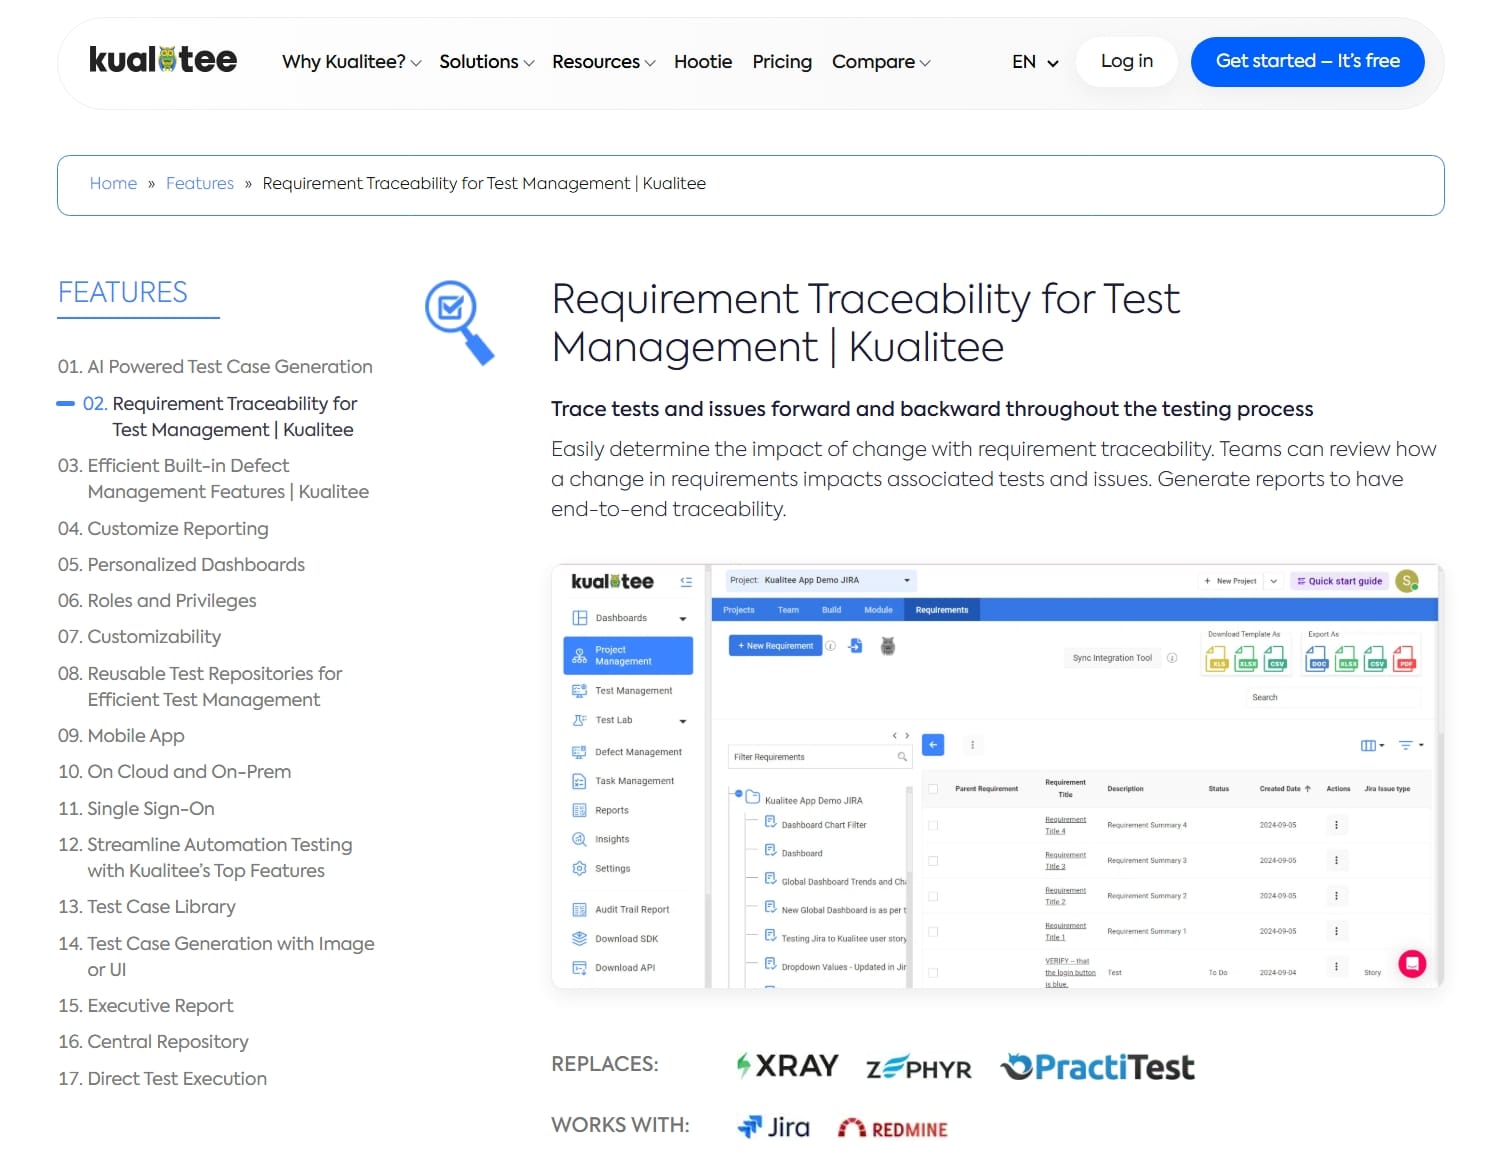1503x1161 pixels.
Task: Click the New Requirement button
Action: (775, 646)
